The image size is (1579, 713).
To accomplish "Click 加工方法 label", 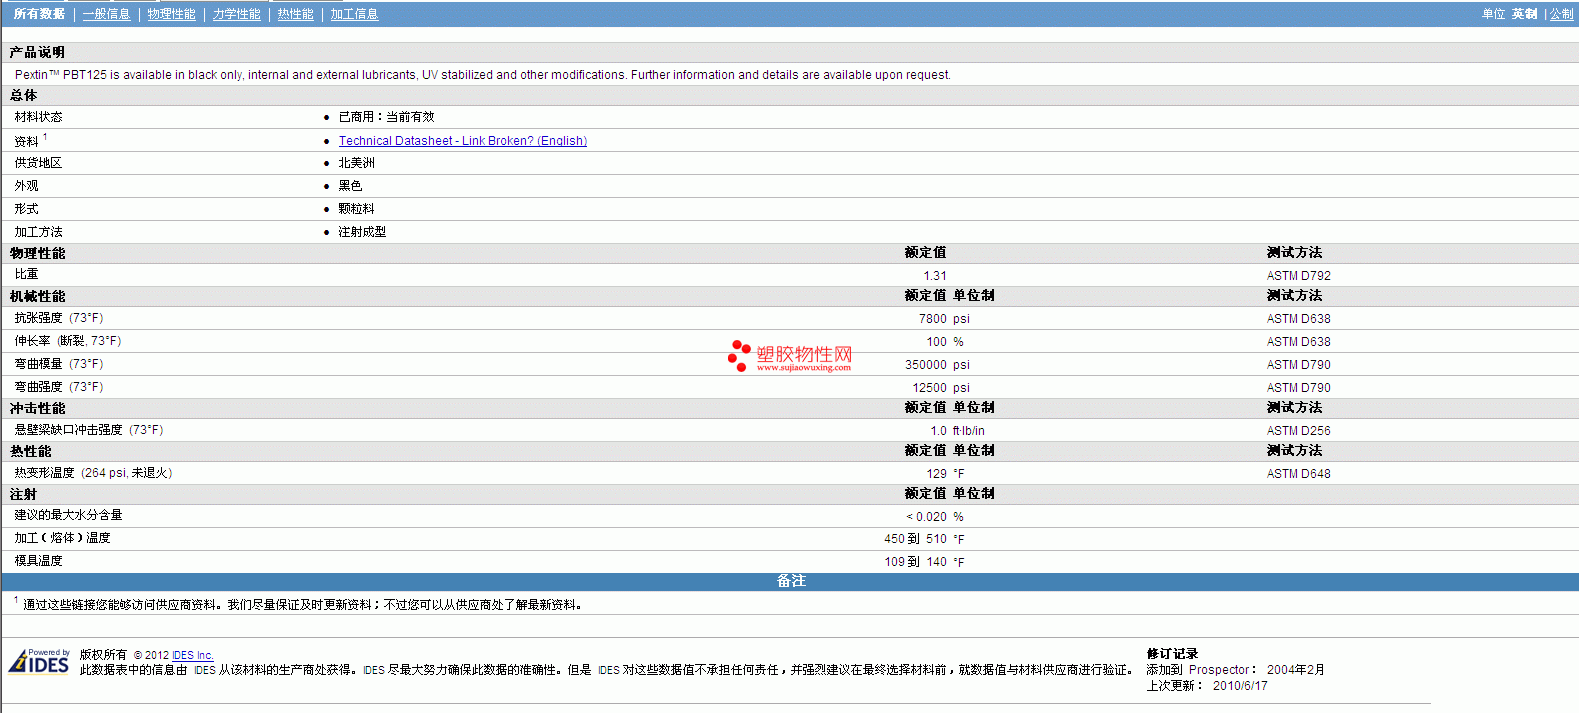I will tap(38, 232).
